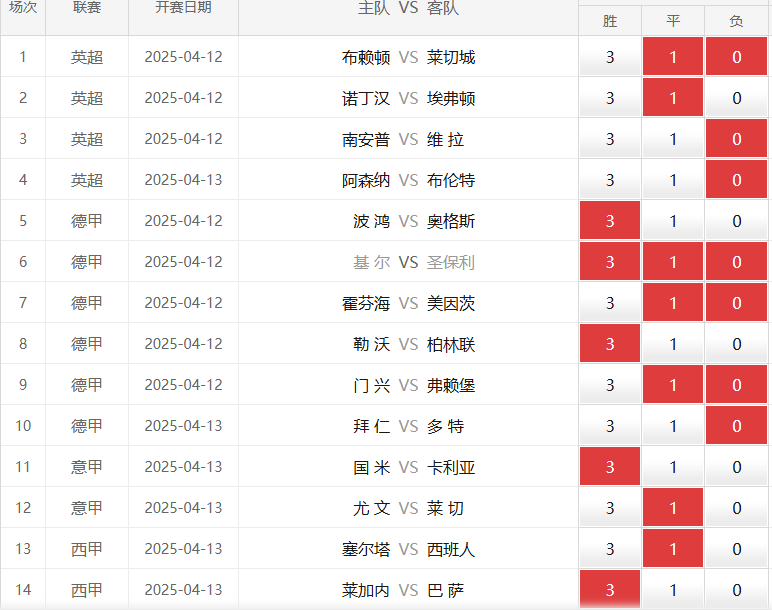Toggle win (3) for 莱加内 VS 巴萨
The image size is (772, 610).
[610, 589]
